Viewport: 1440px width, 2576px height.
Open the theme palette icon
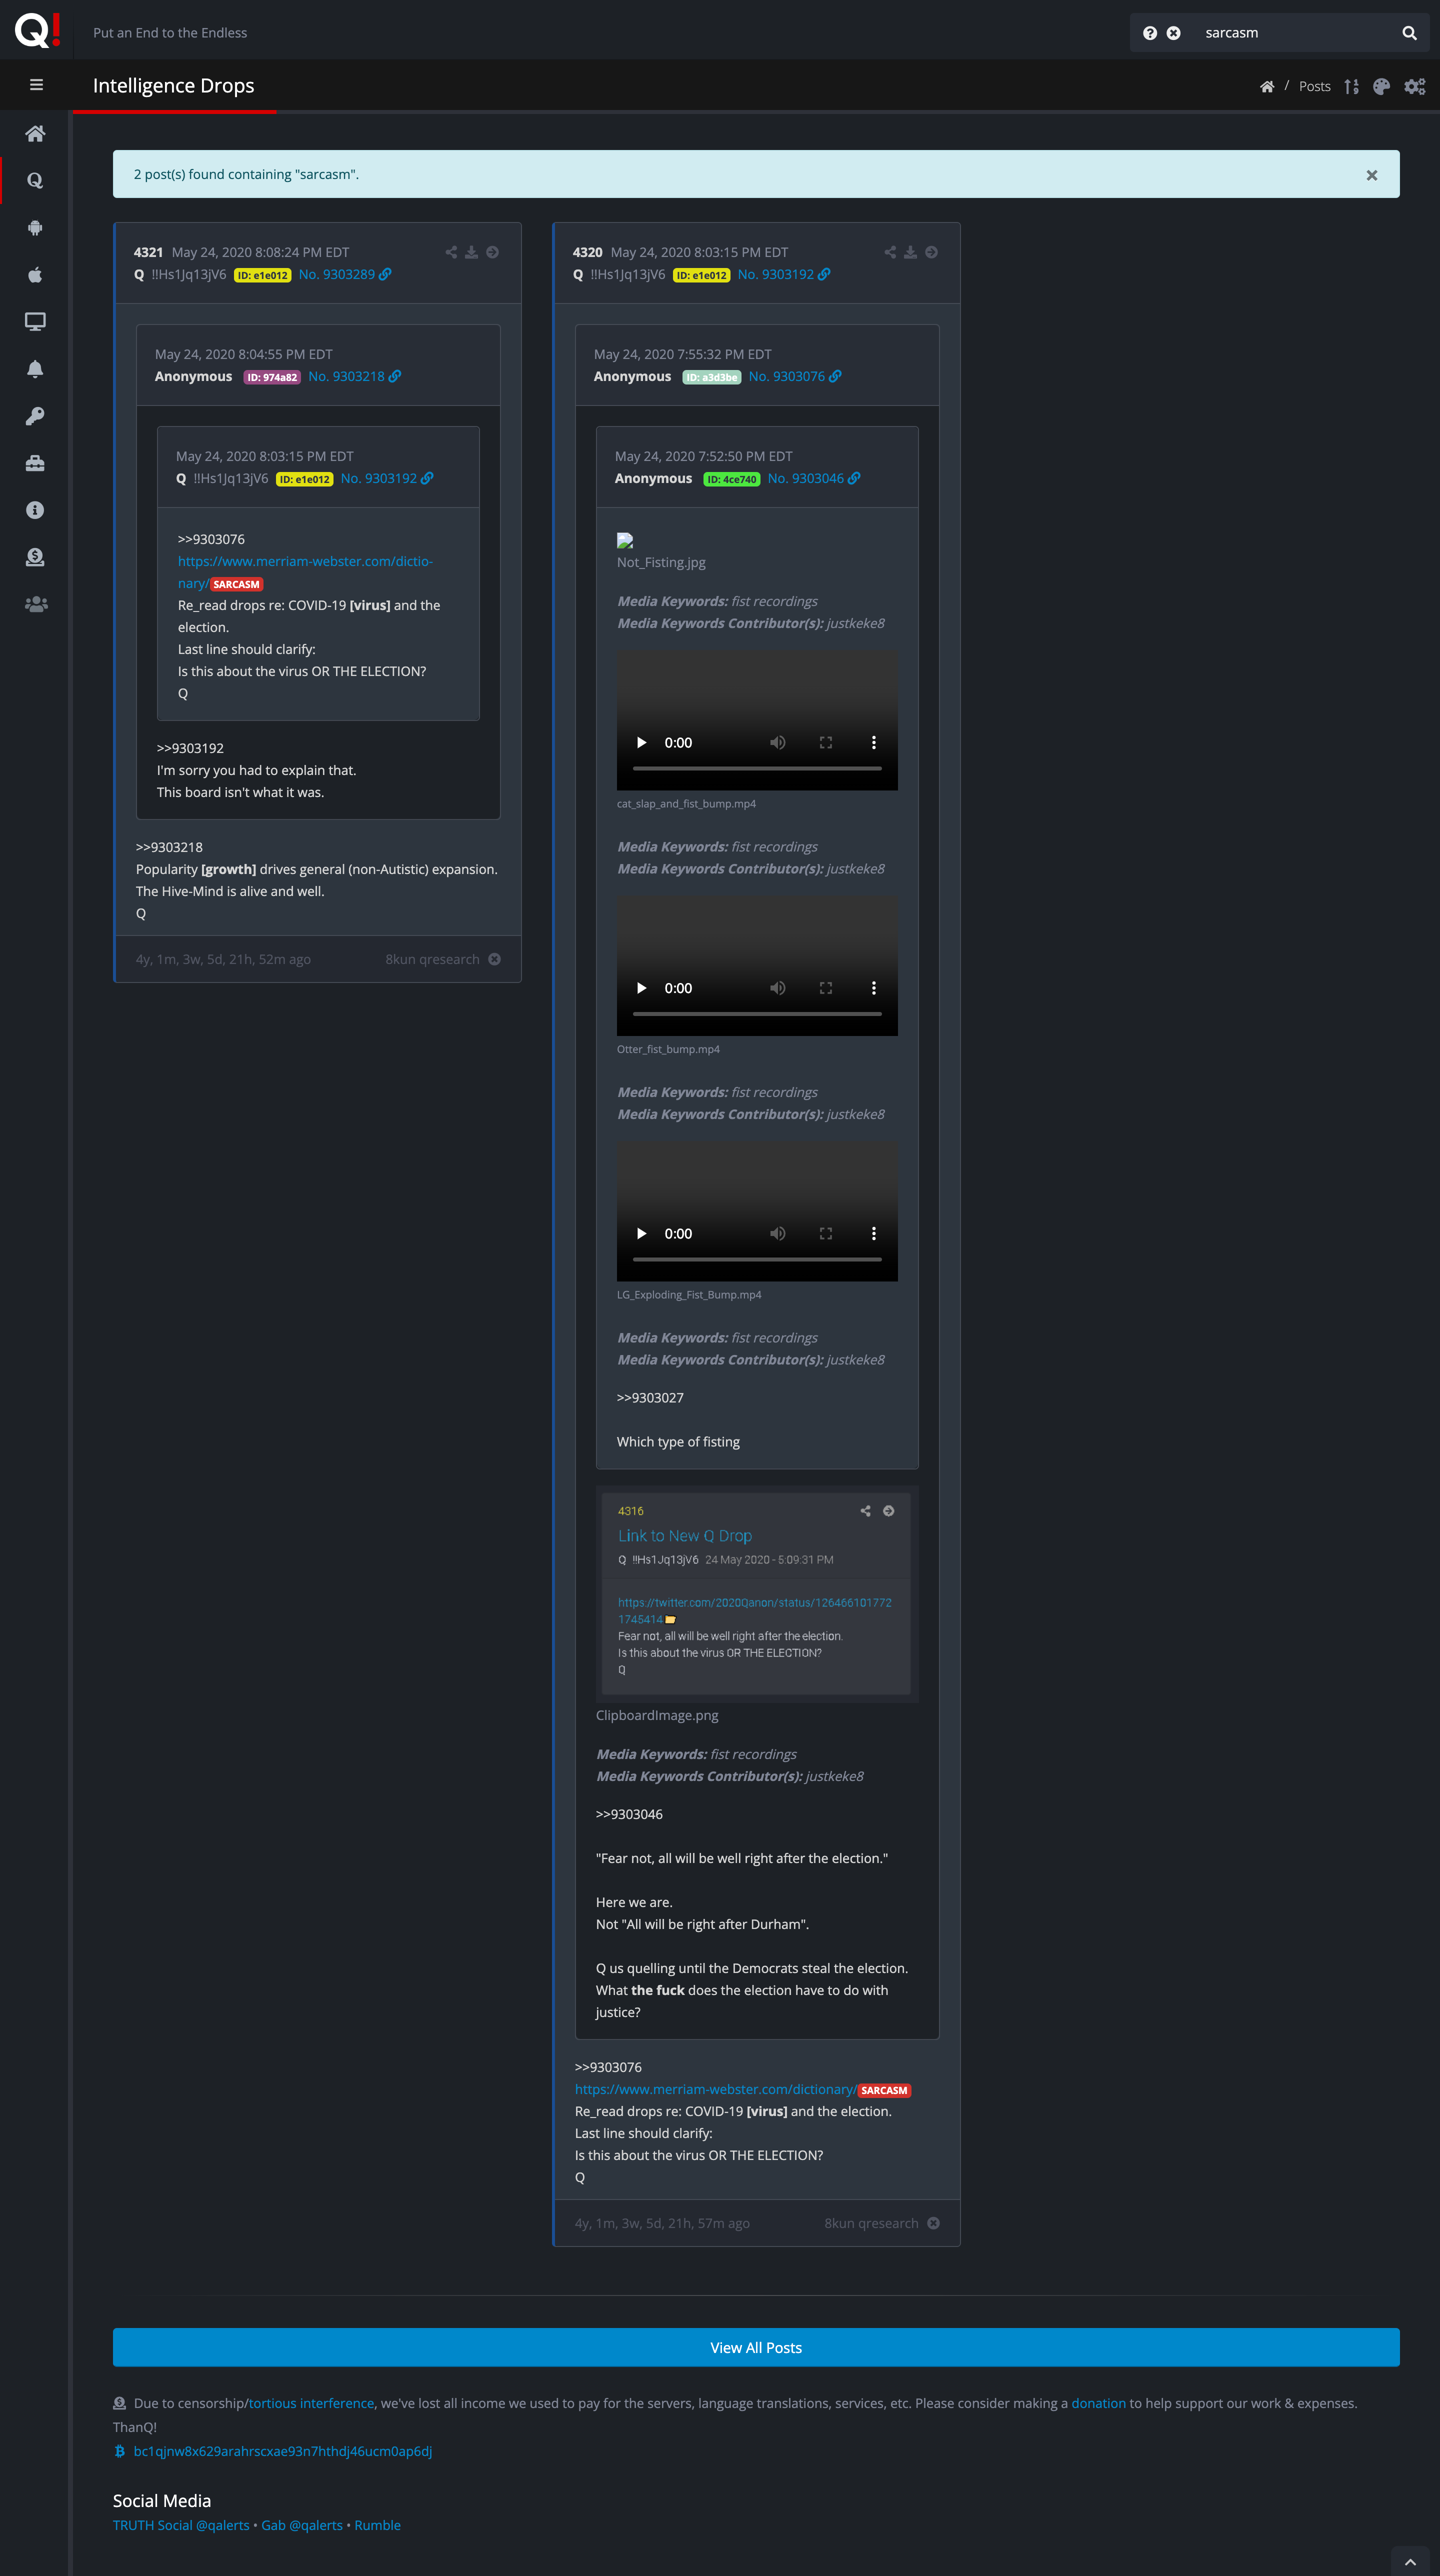coord(1382,87)
